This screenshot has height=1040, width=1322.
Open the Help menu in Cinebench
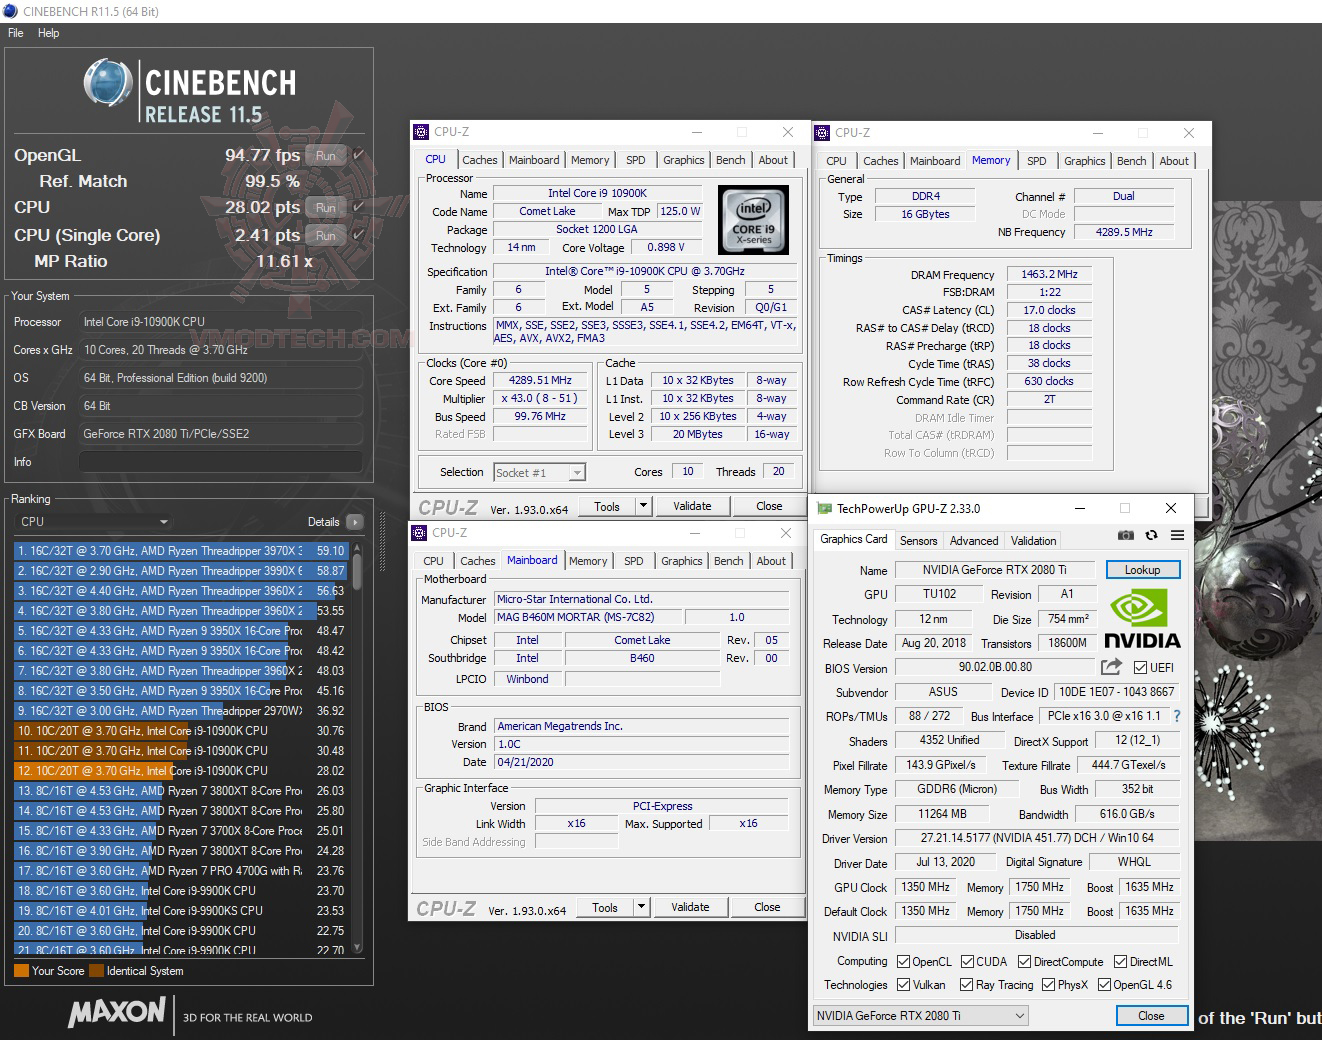(x=49, y=33)
